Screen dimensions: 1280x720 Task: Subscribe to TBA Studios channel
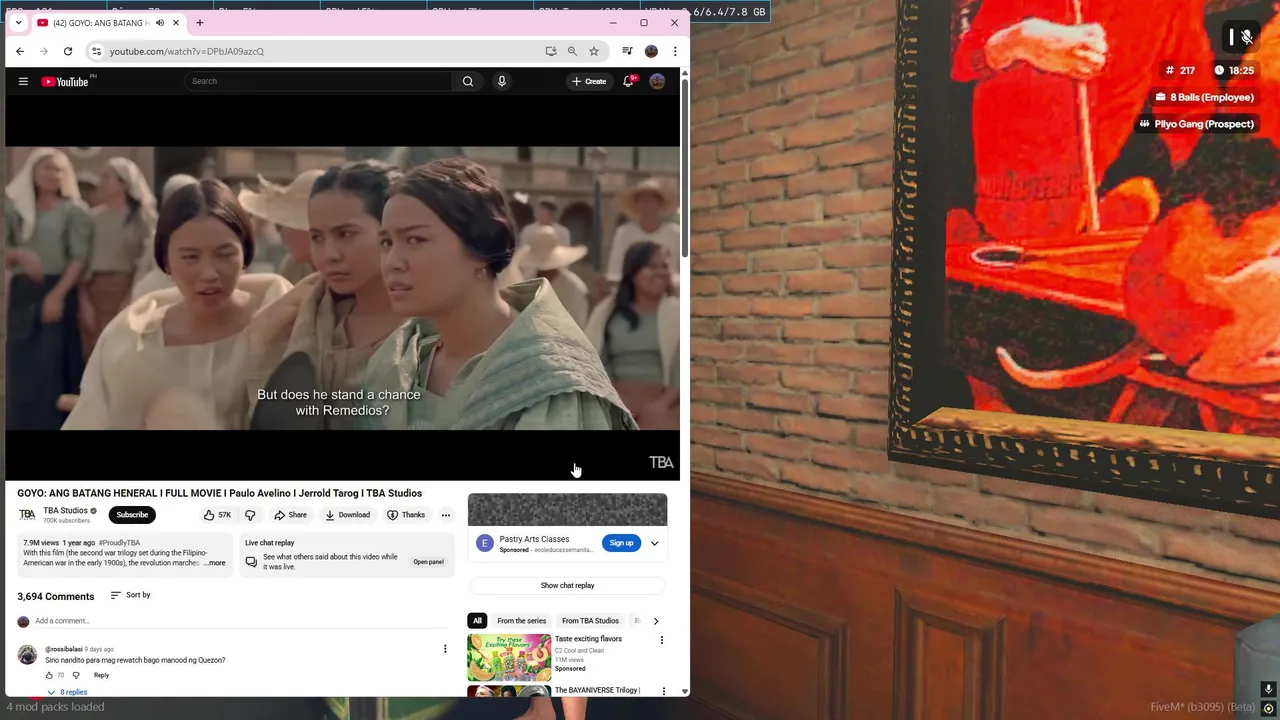(x=132, y=515)
